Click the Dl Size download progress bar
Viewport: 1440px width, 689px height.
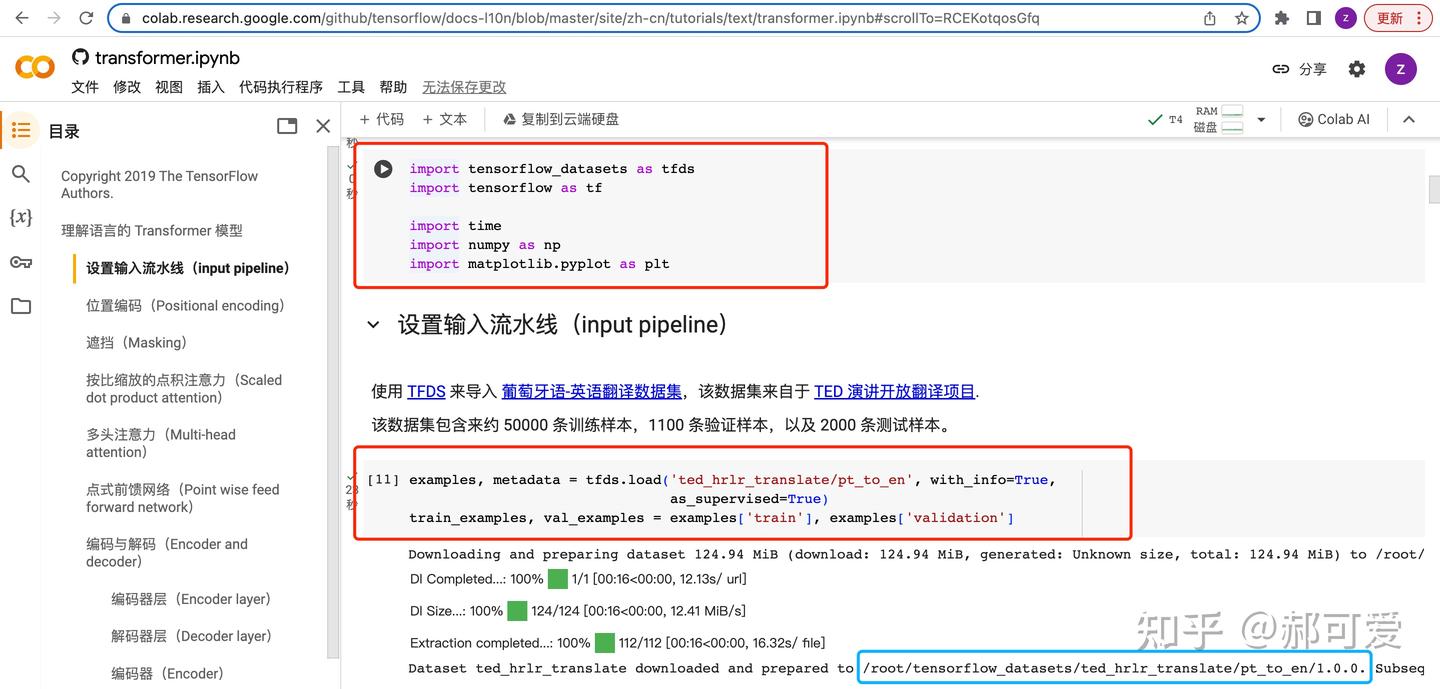click(x=518, y=610)
